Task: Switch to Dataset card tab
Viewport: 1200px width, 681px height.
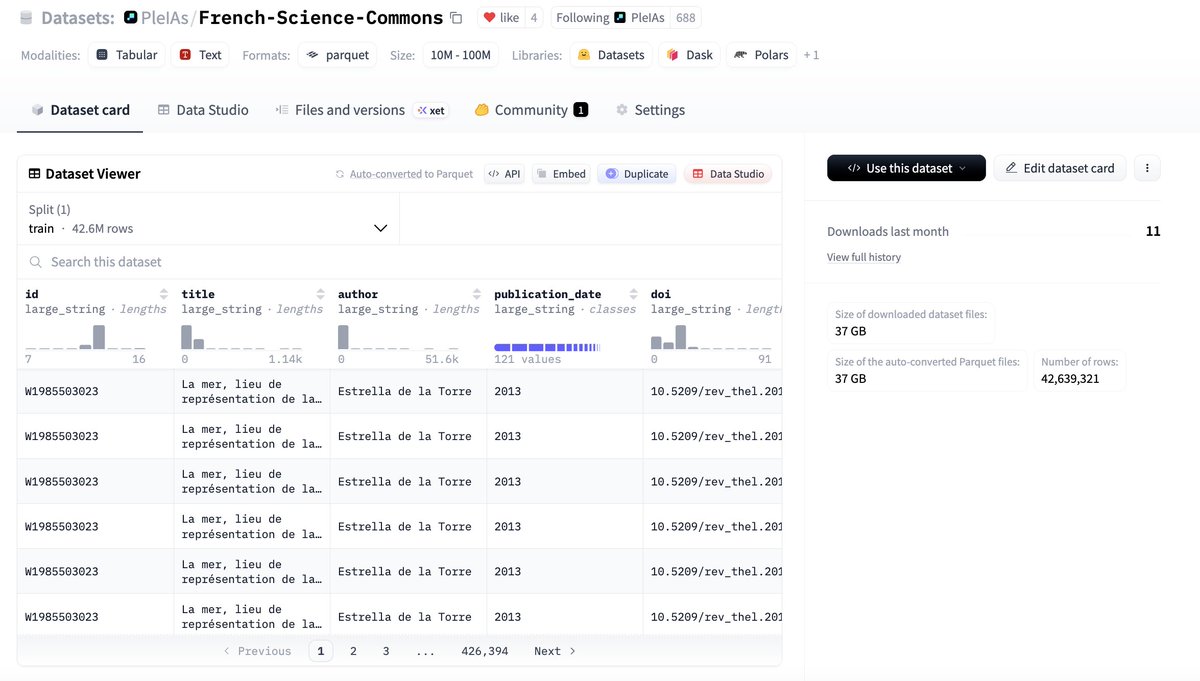Action: tap(80, 110)
